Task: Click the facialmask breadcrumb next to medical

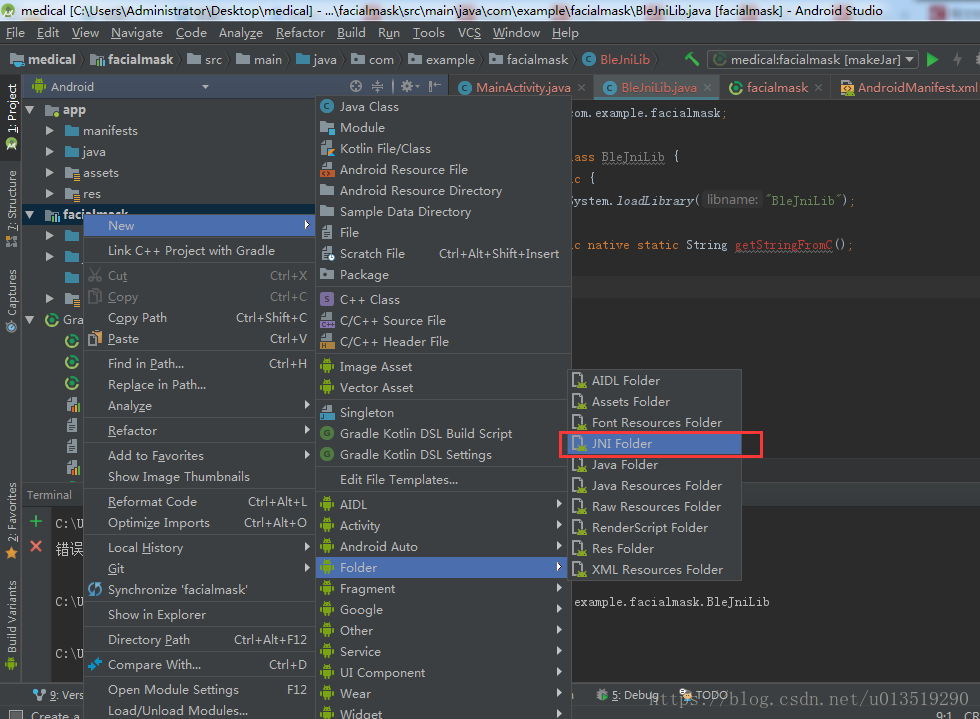Action: click(x=132, y=59)
